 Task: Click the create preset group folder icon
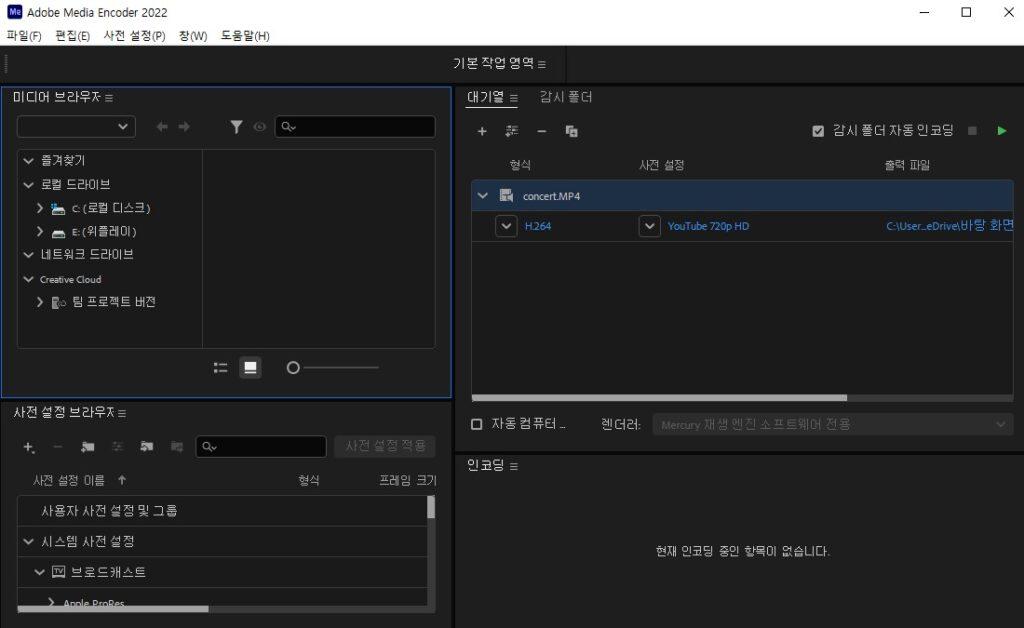88,447
